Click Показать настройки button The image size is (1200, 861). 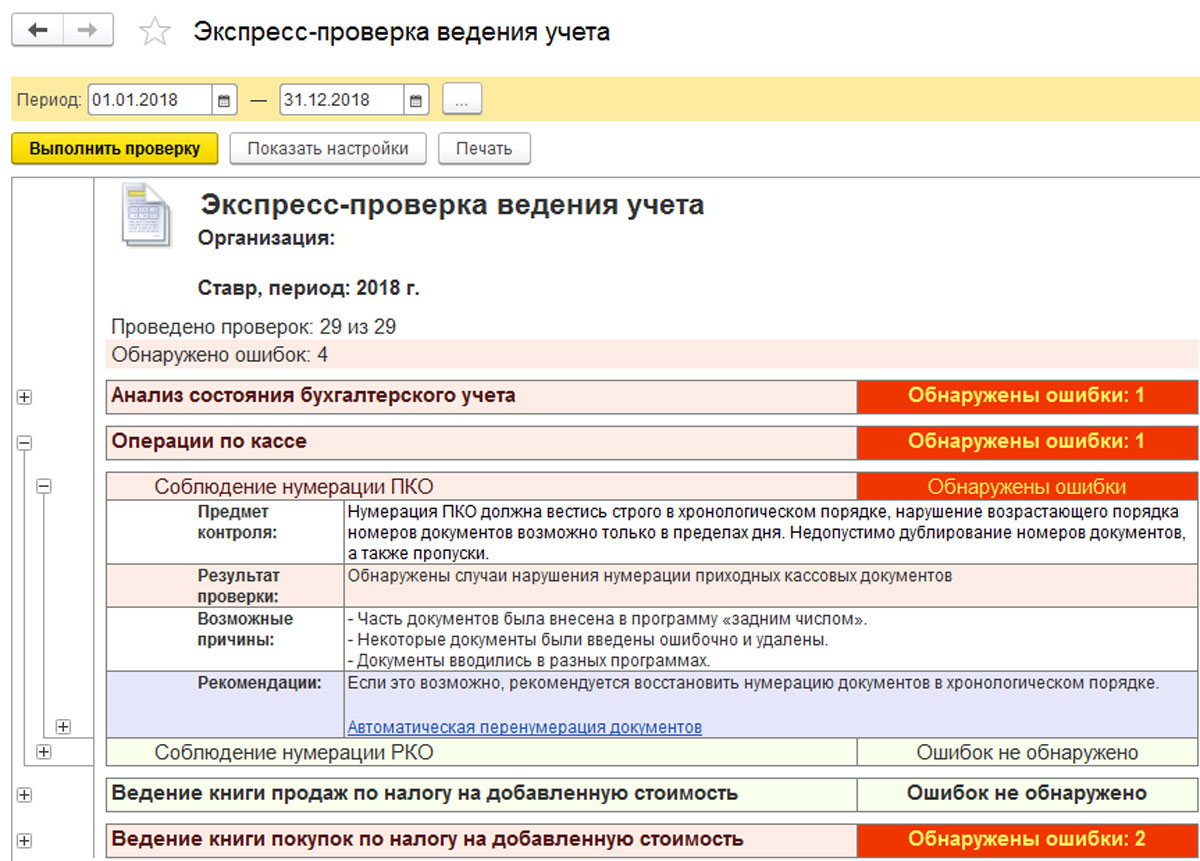(x=328, y=149)
